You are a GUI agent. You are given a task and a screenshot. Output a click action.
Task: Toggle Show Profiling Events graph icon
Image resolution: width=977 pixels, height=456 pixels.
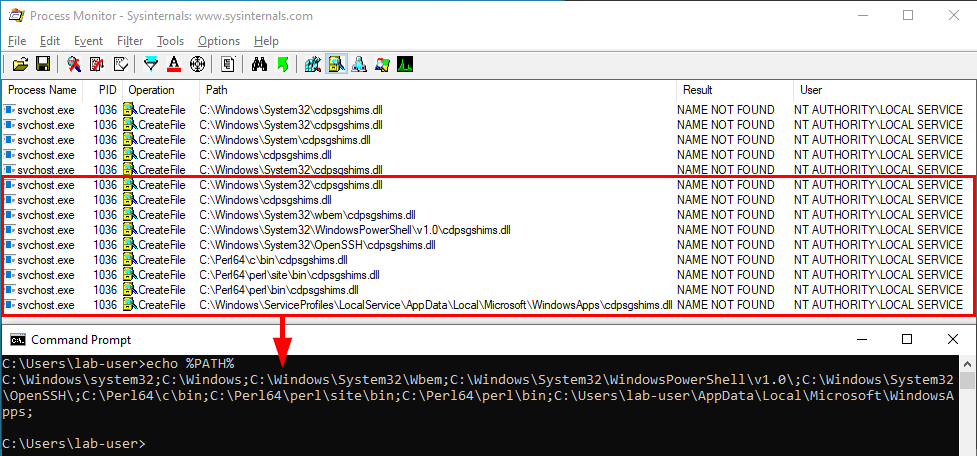(405, 64)
